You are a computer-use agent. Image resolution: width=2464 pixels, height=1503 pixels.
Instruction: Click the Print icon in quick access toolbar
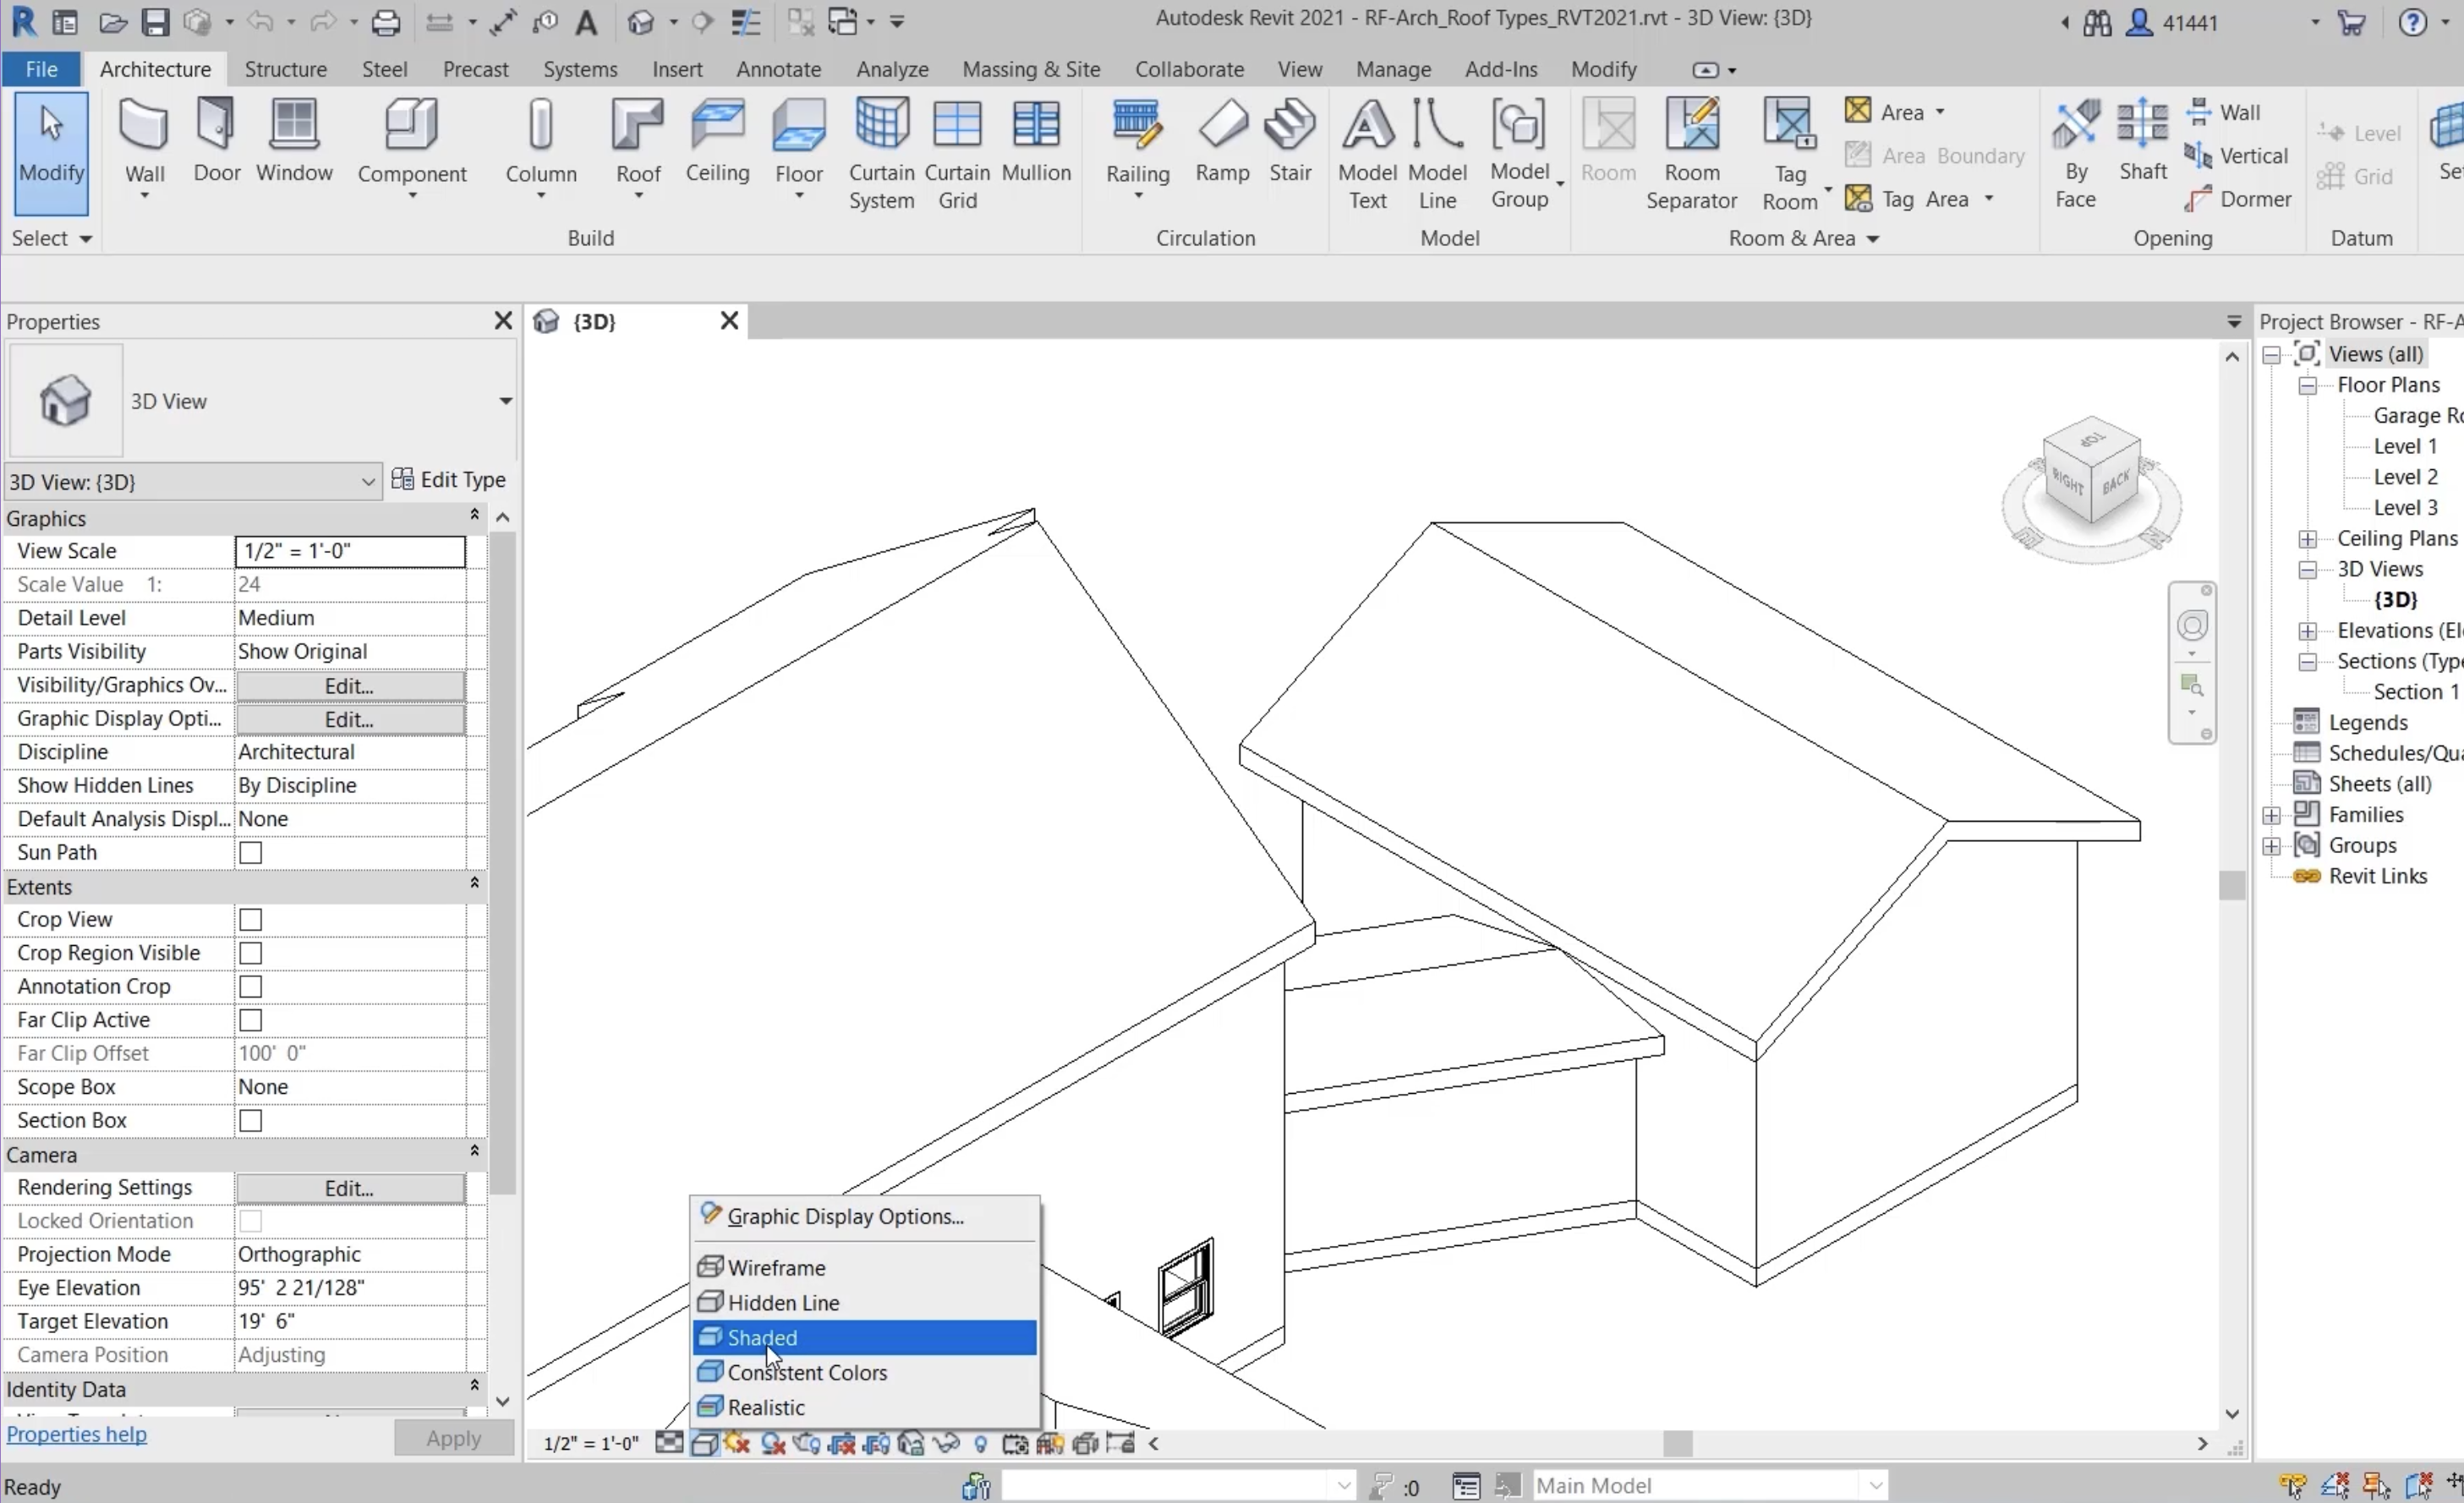pos(385,22)
